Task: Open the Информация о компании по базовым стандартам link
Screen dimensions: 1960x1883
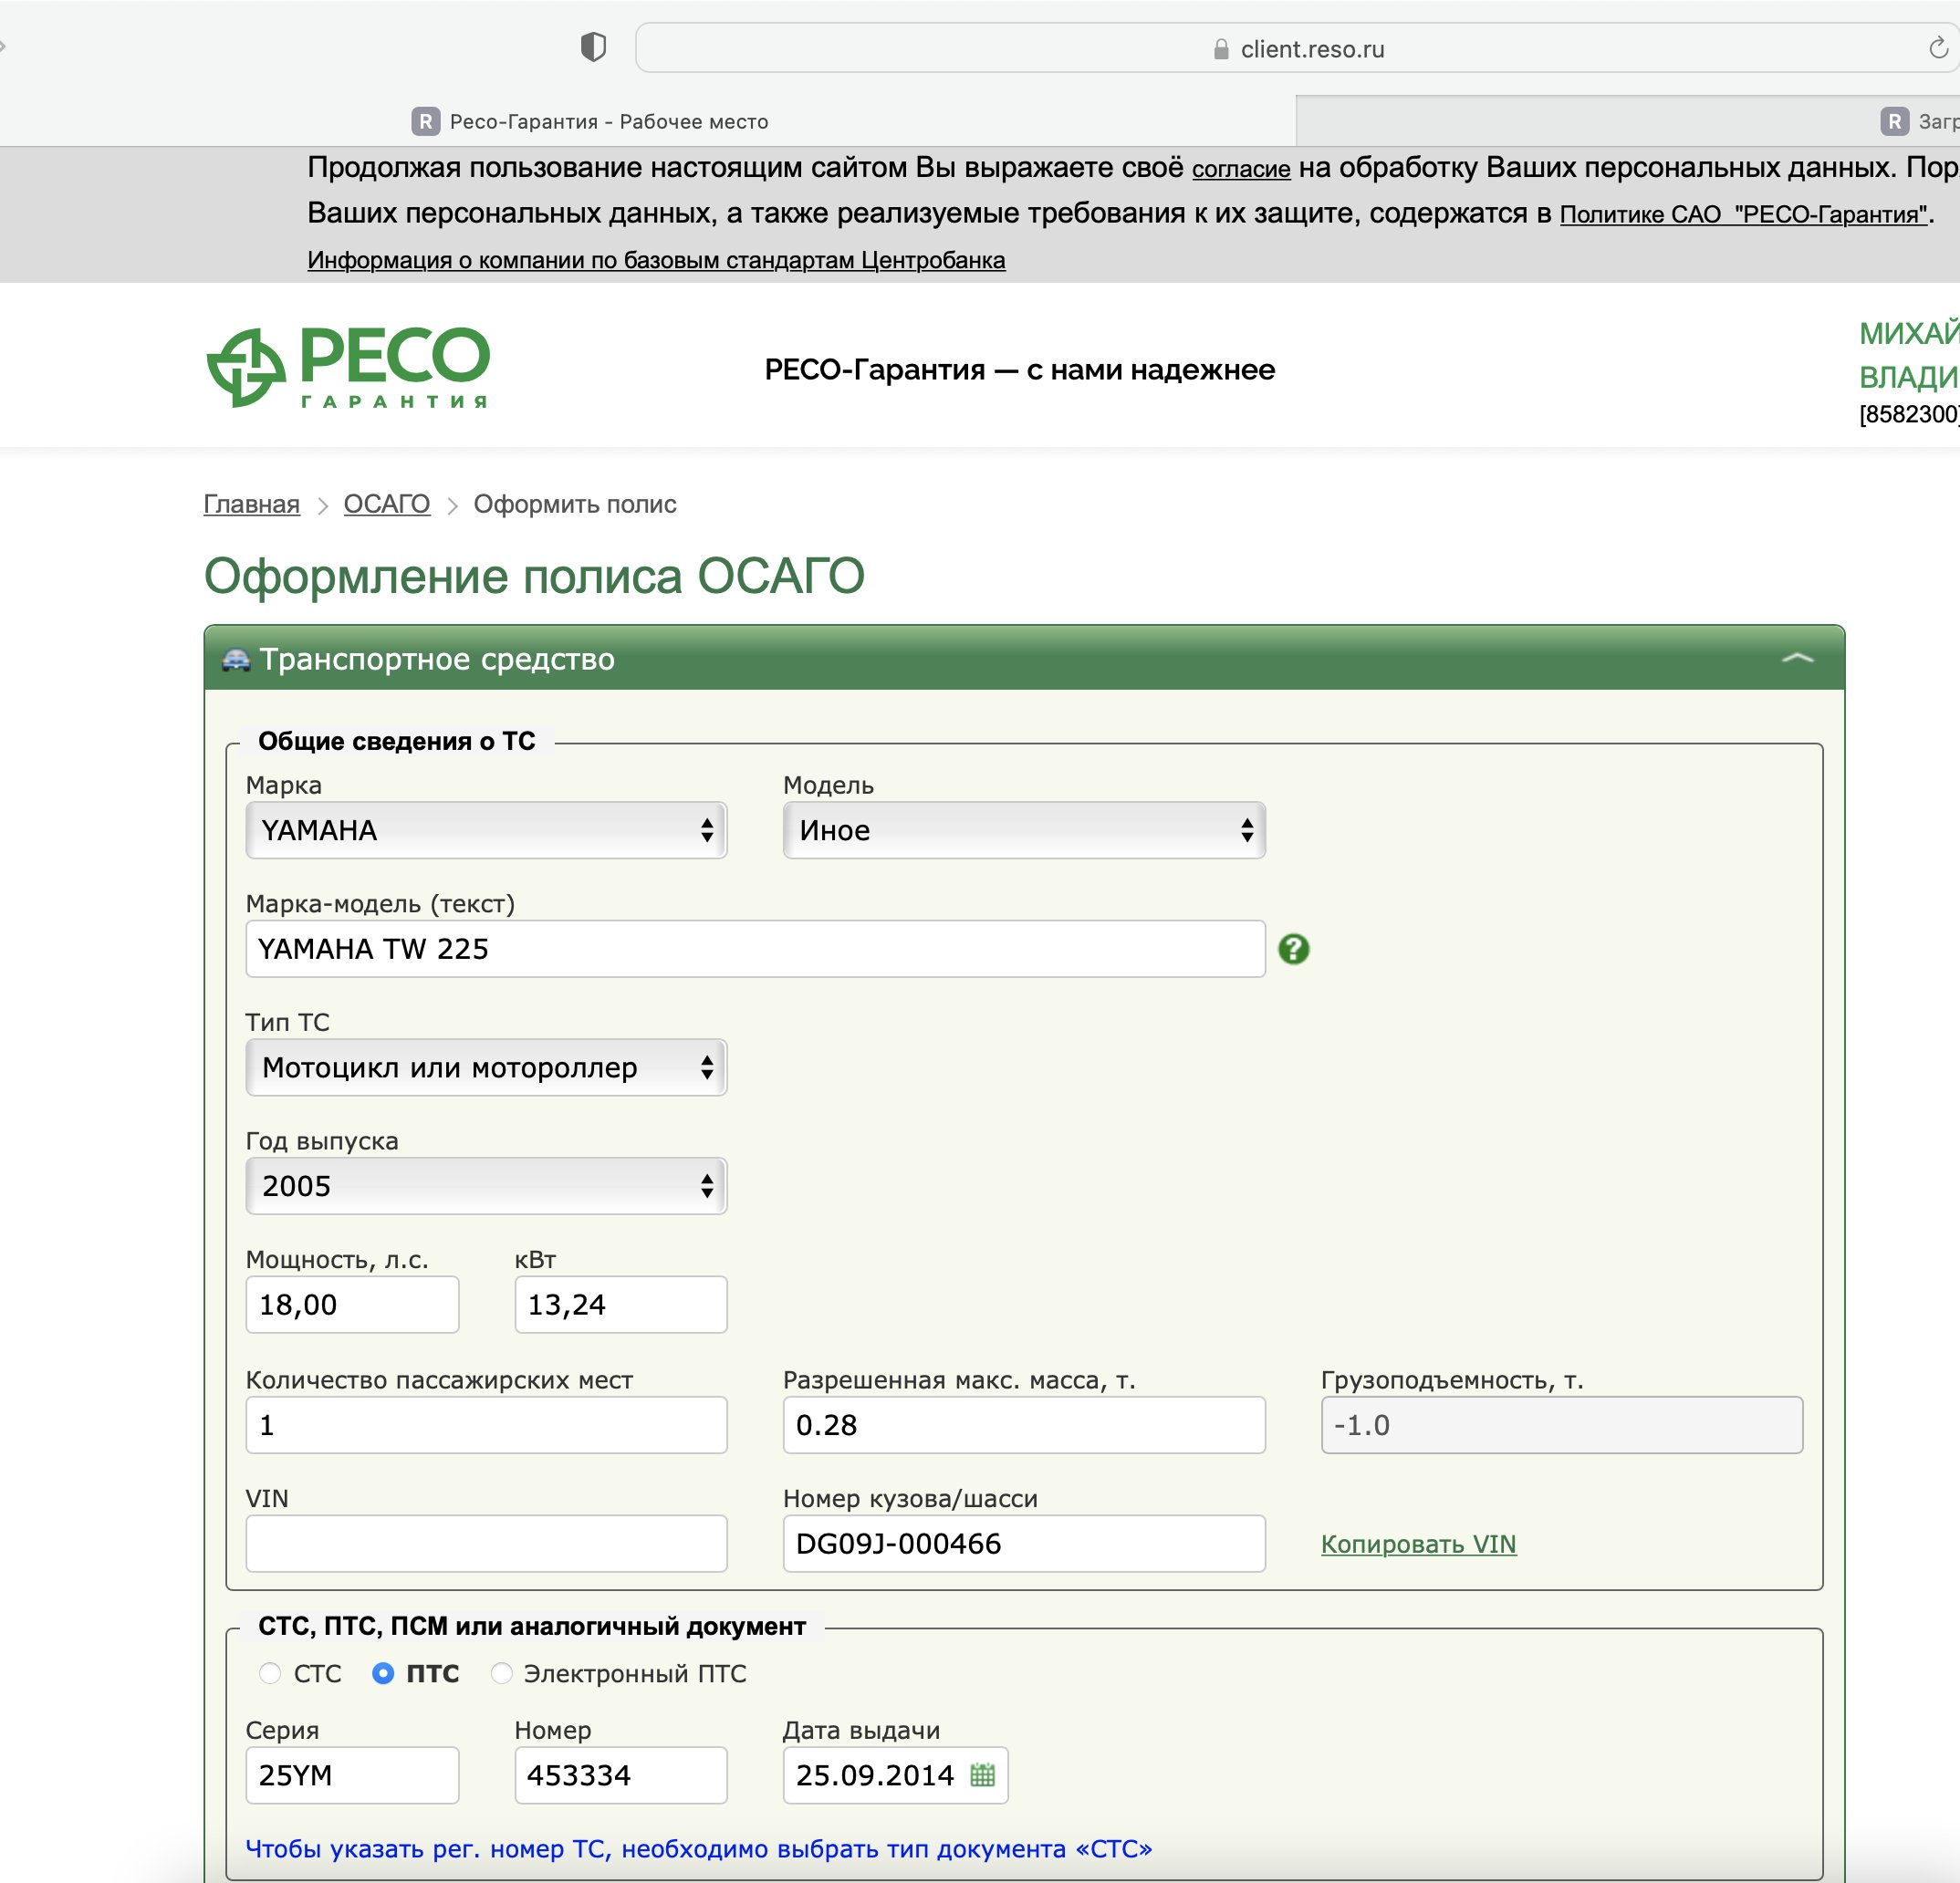Action: (x=656, y=260)
